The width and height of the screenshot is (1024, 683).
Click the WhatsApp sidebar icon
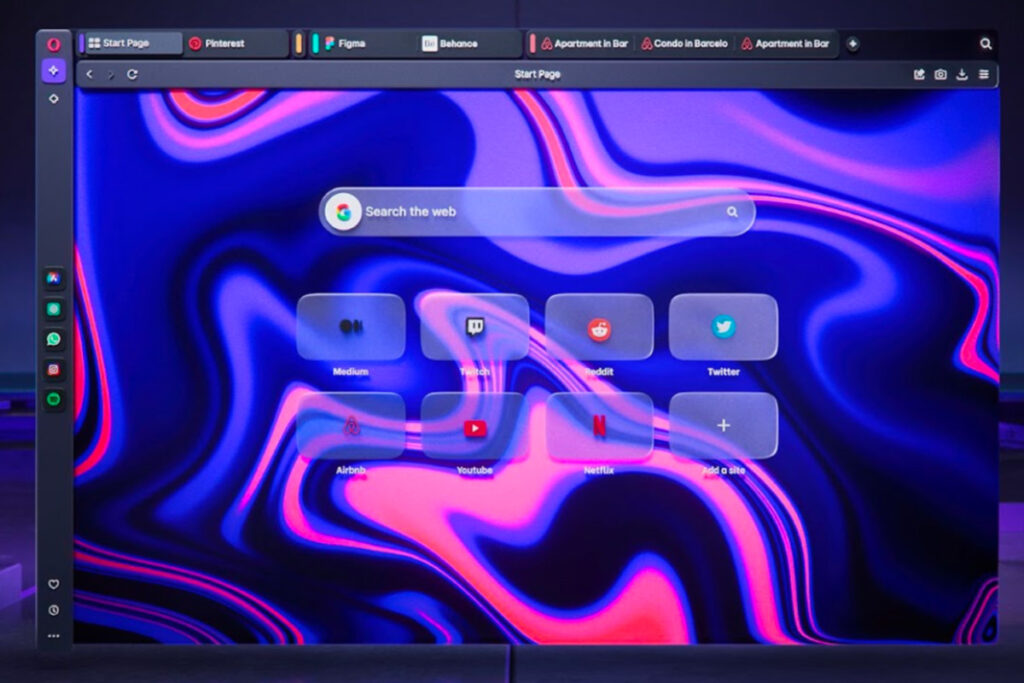54,340
